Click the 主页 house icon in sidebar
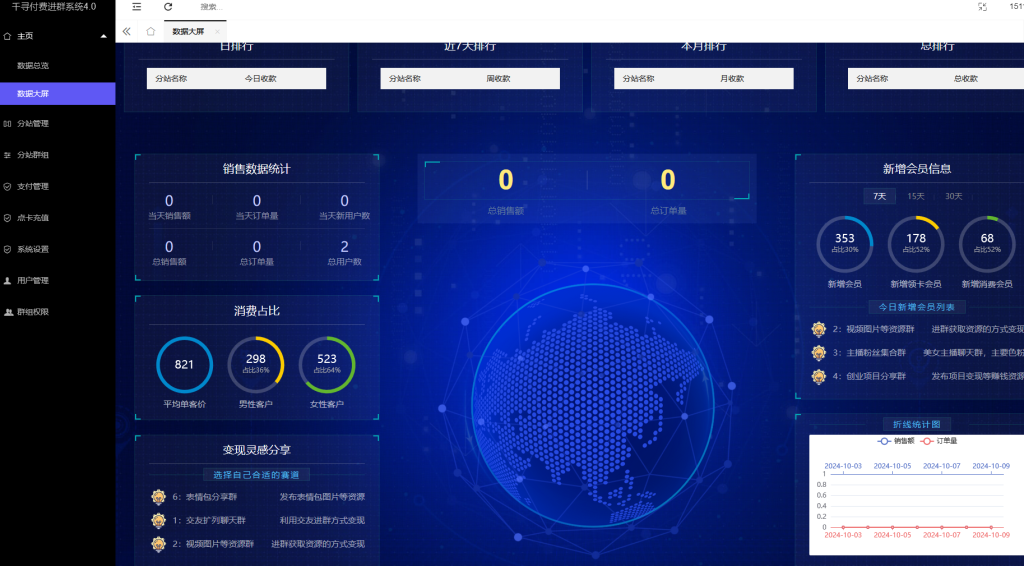Screen dimensions: 1024x566 7,36
